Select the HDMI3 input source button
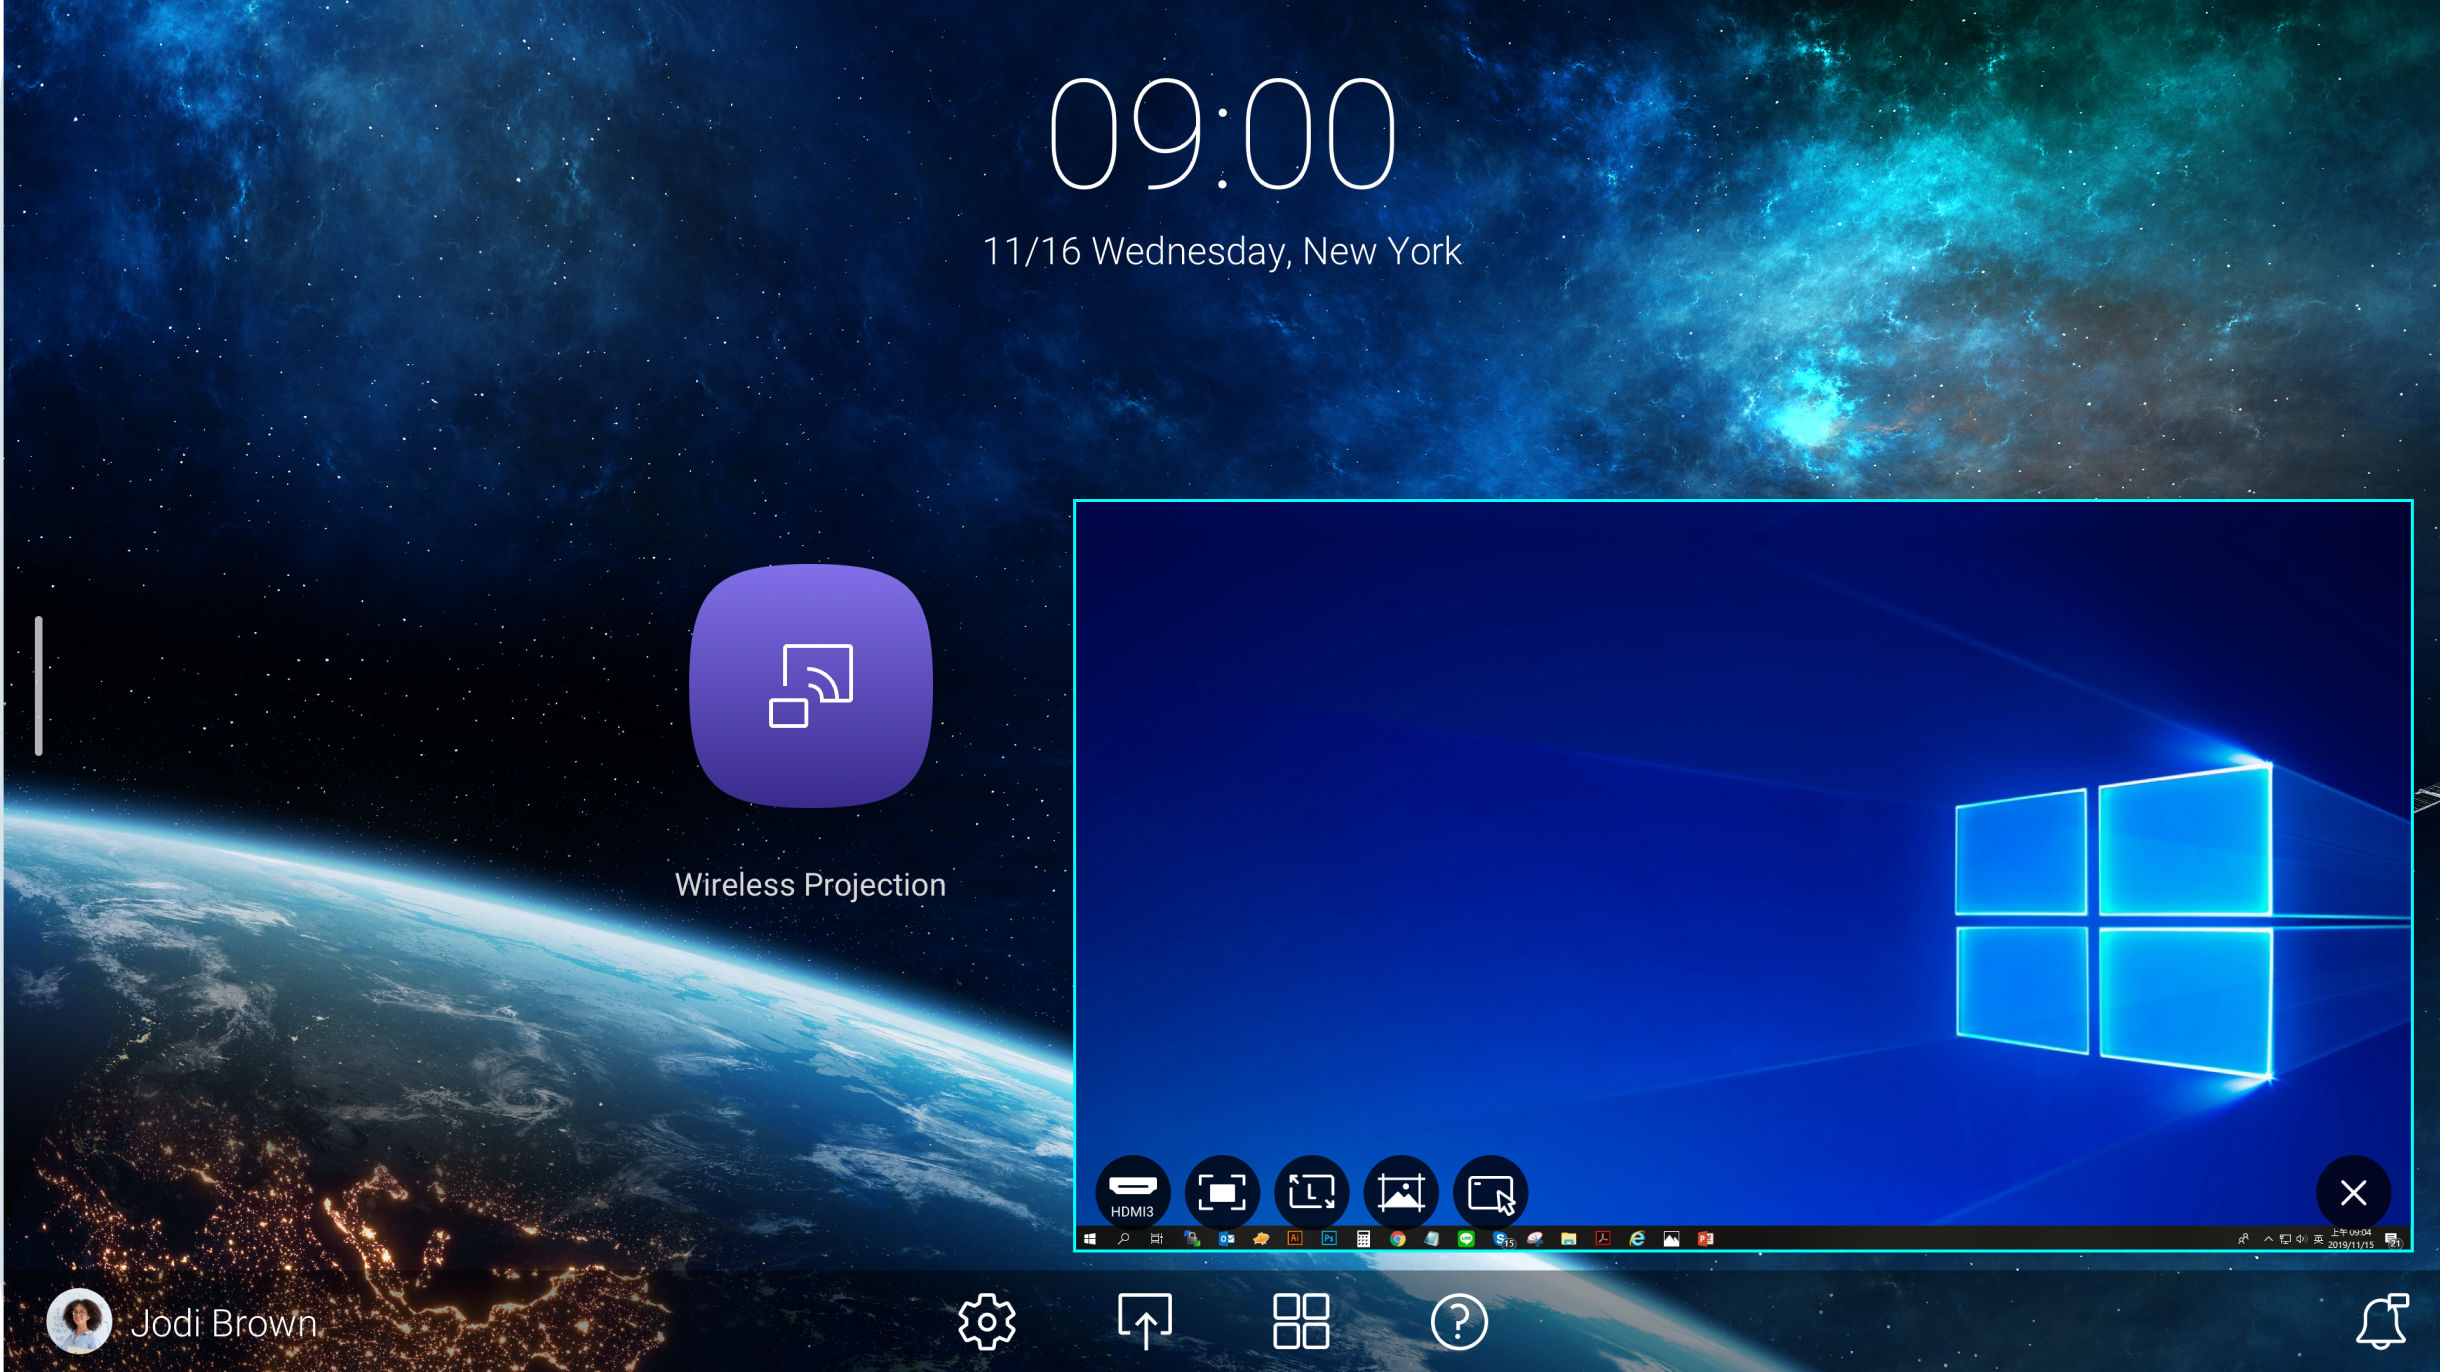The height and width of the screenshot is (1372, 2440). click(x=1132, y=1193)
